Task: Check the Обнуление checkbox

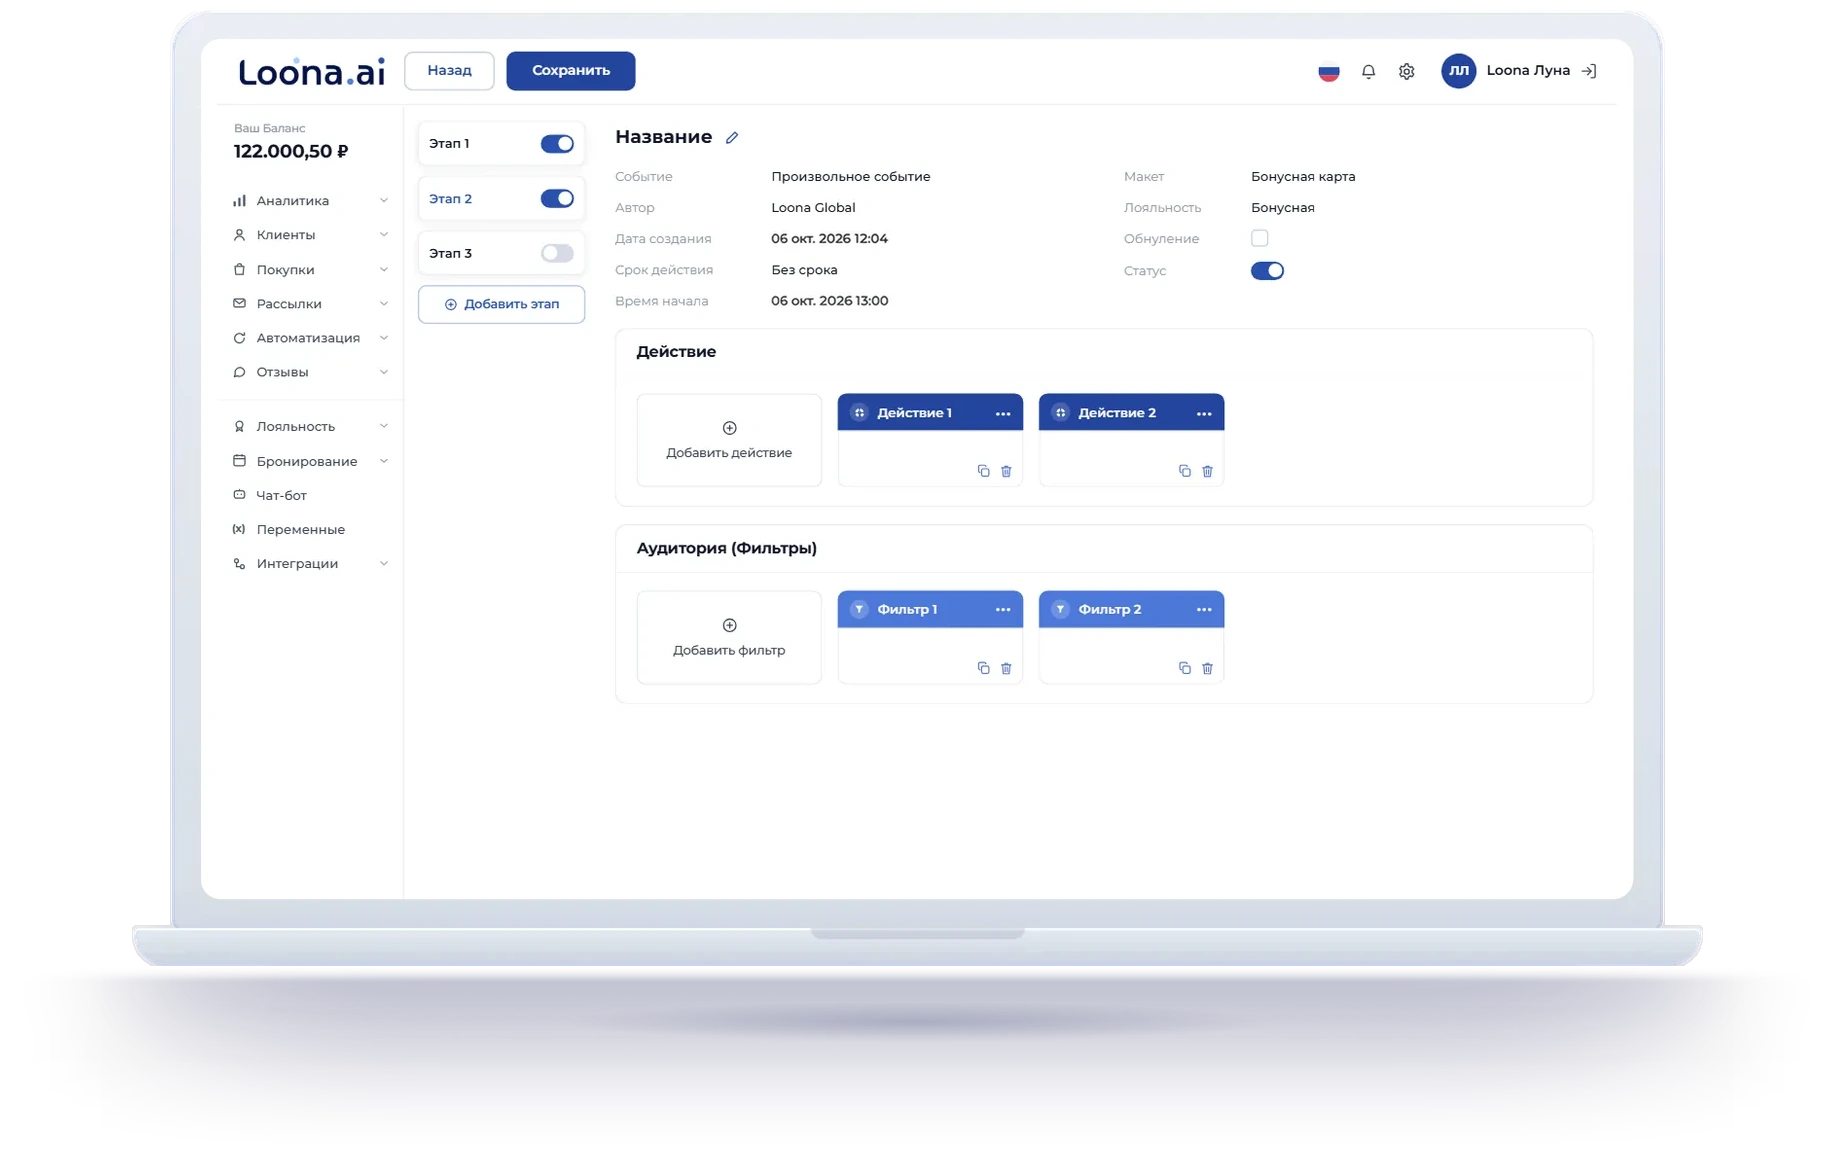Action: click(x=1259, y=238)
